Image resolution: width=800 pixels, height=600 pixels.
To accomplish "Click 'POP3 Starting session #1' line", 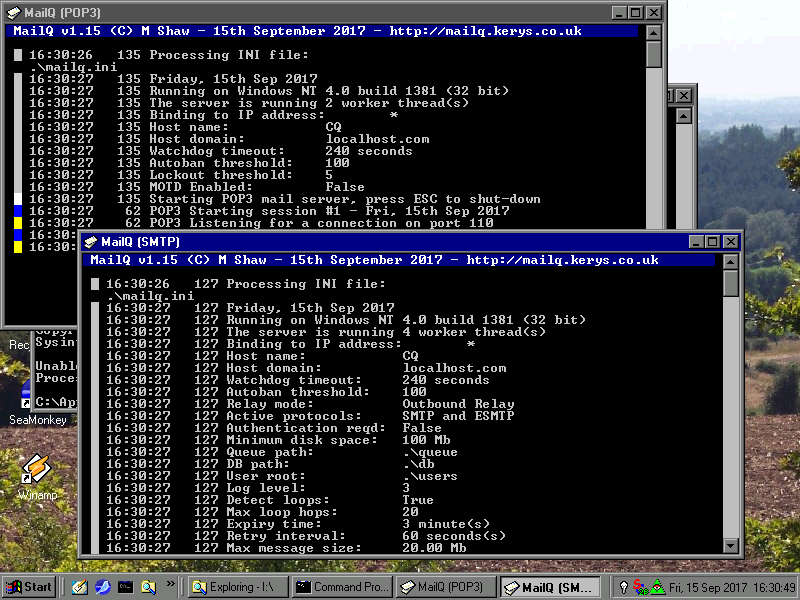I will coord(269,211).
